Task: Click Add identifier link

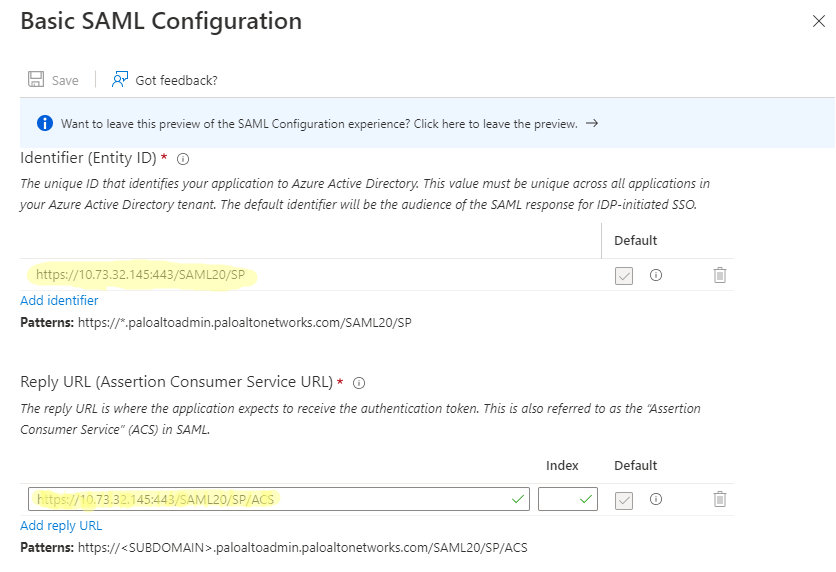Action: pyautogui.click(x=59, y=300)
